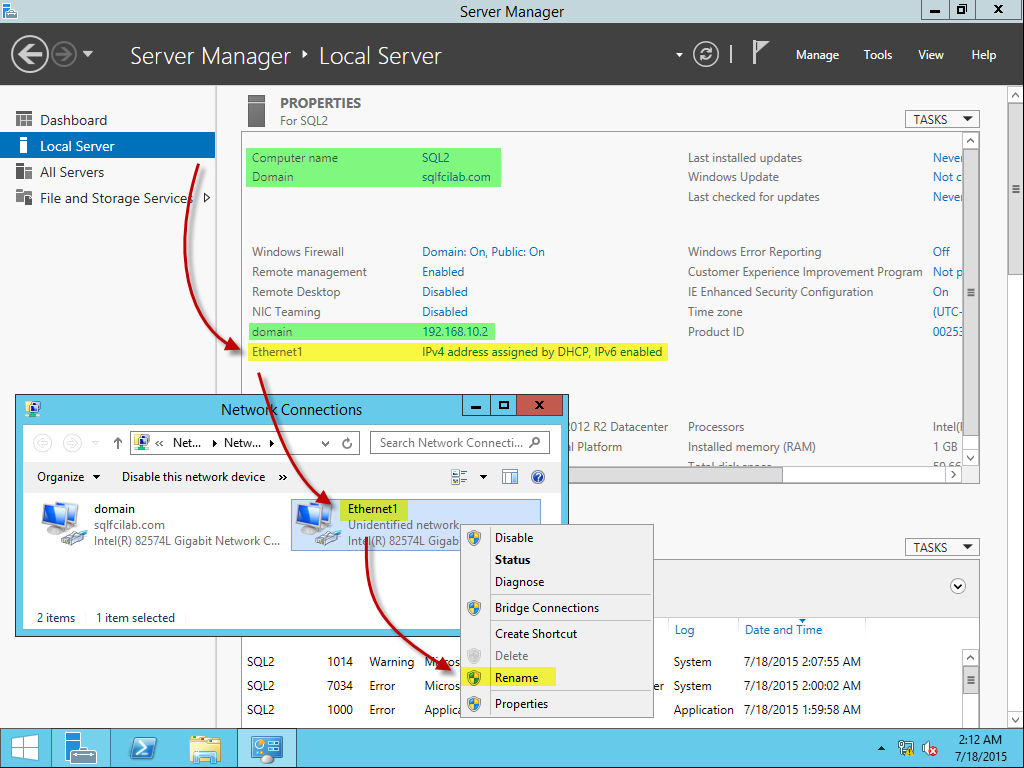
Task: Click Remote management Enabled link
Action: [443, 272]
